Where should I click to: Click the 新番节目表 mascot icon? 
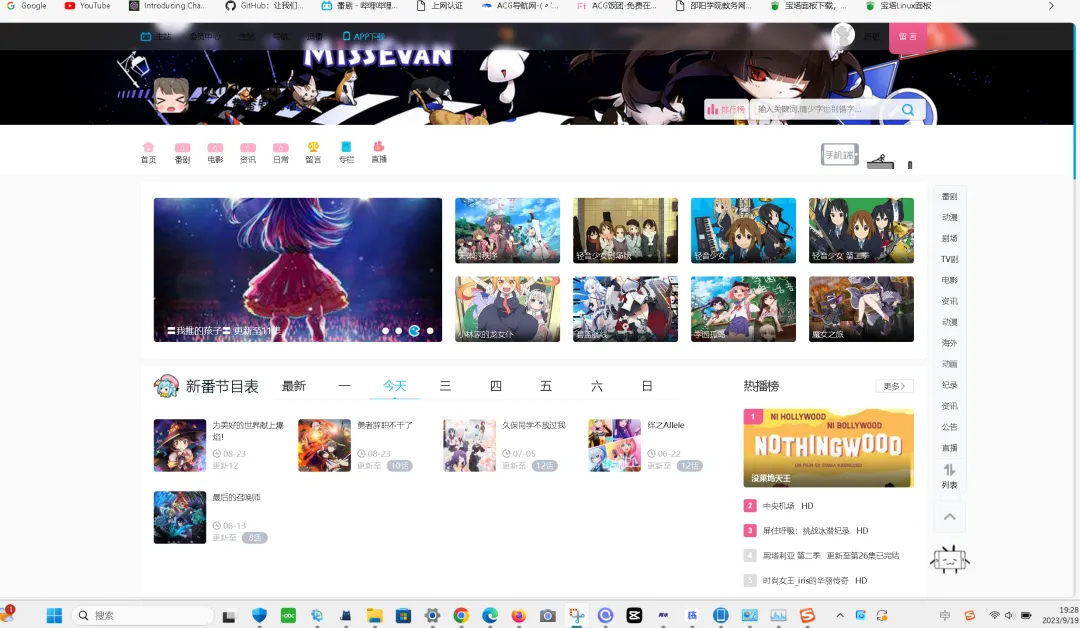(166, 386)
